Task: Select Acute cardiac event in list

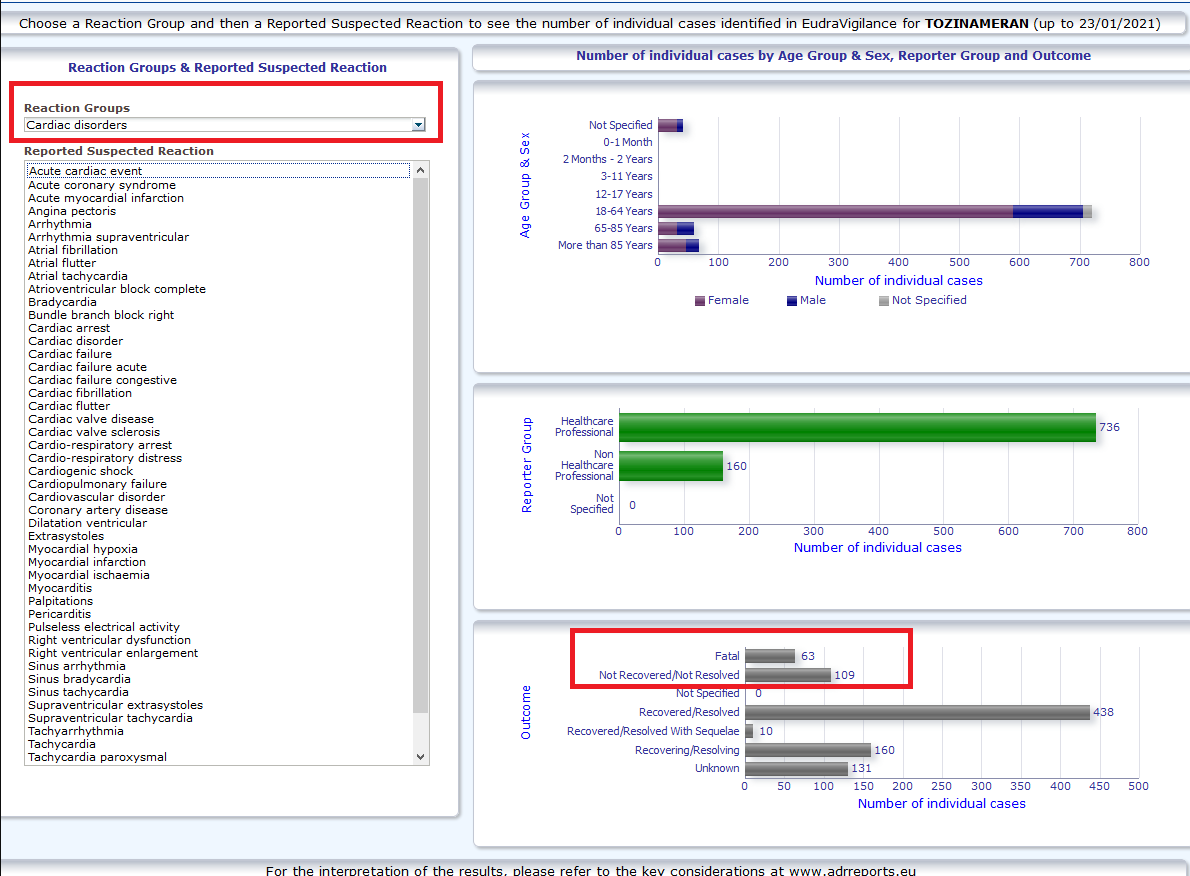Action: (x=85, y=171)
